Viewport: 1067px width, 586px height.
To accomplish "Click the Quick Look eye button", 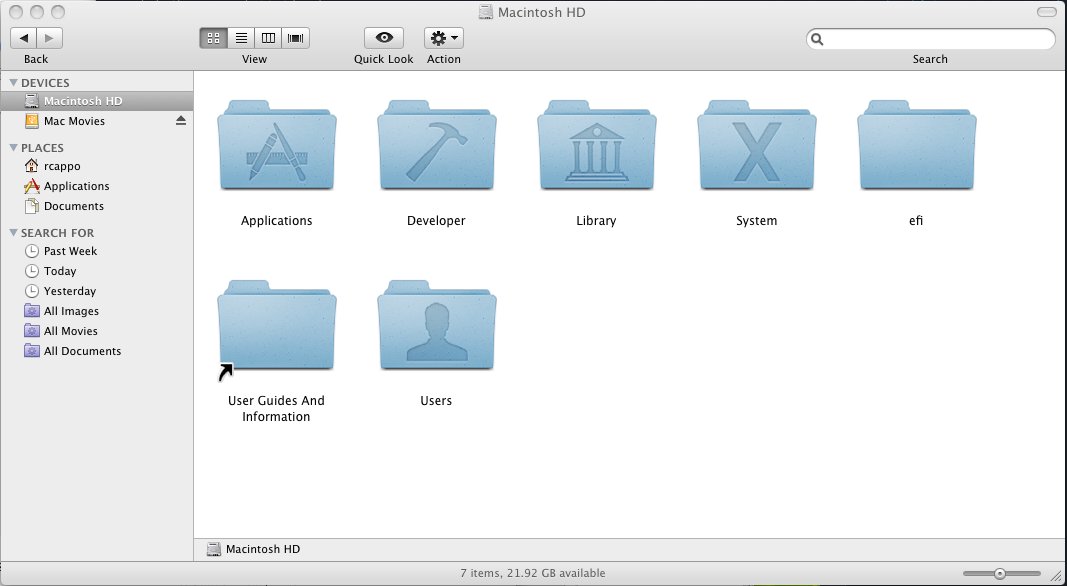I will point(384,38).
